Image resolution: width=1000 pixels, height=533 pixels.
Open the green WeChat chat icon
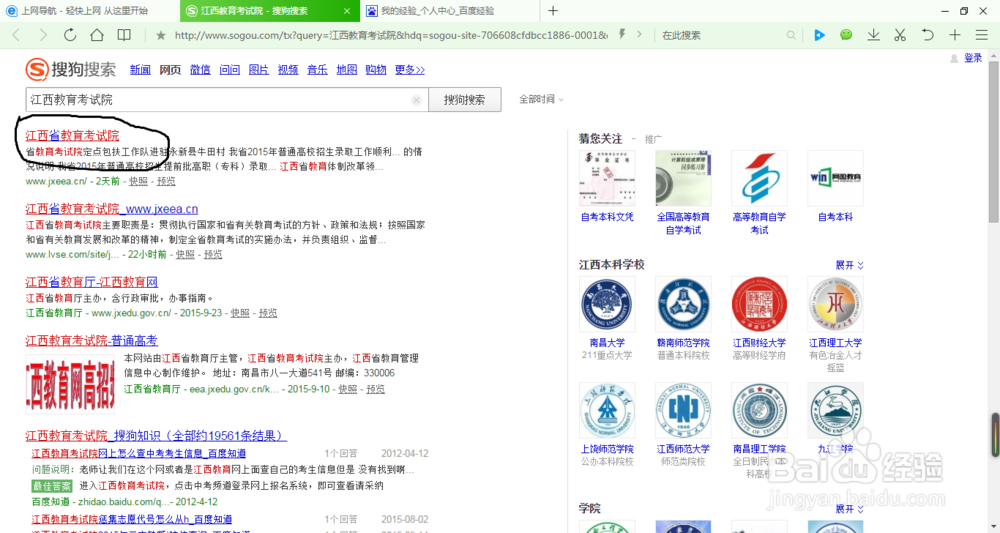[846, 35]
